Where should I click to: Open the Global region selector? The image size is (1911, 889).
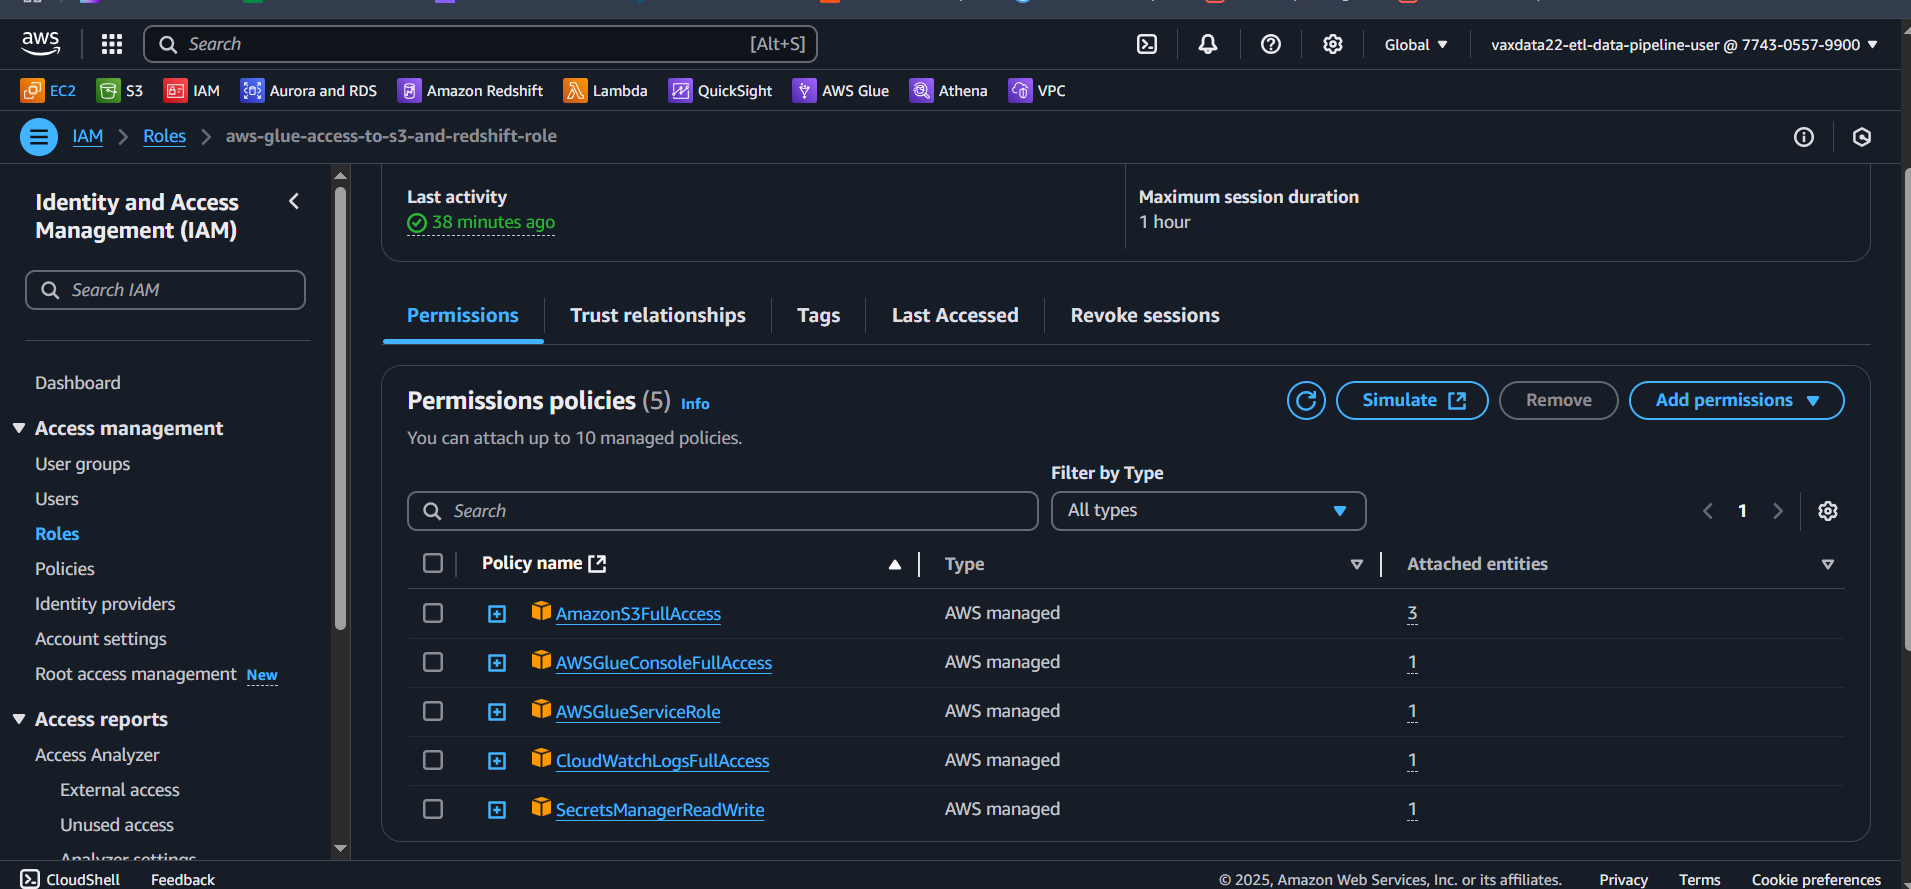pyautogui.click(x=1416, y=44)
